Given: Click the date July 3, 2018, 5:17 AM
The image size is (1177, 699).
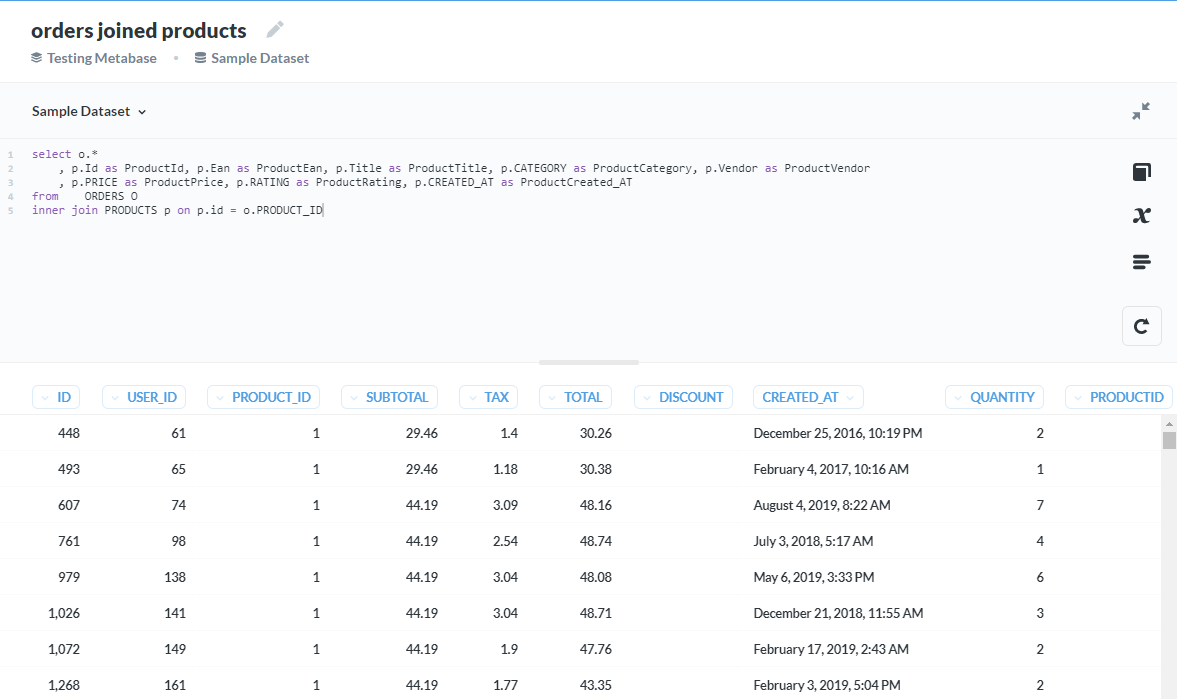Looking at the screenshot, I should (x=813, y=541).
